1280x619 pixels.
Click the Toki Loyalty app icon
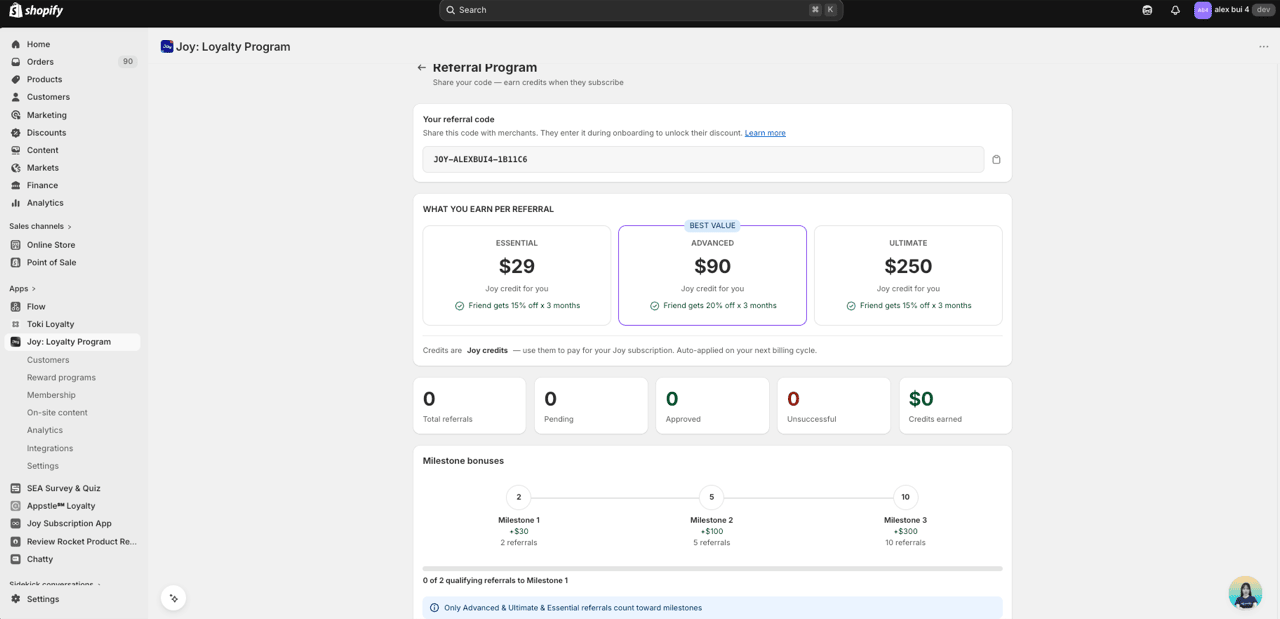16,325
